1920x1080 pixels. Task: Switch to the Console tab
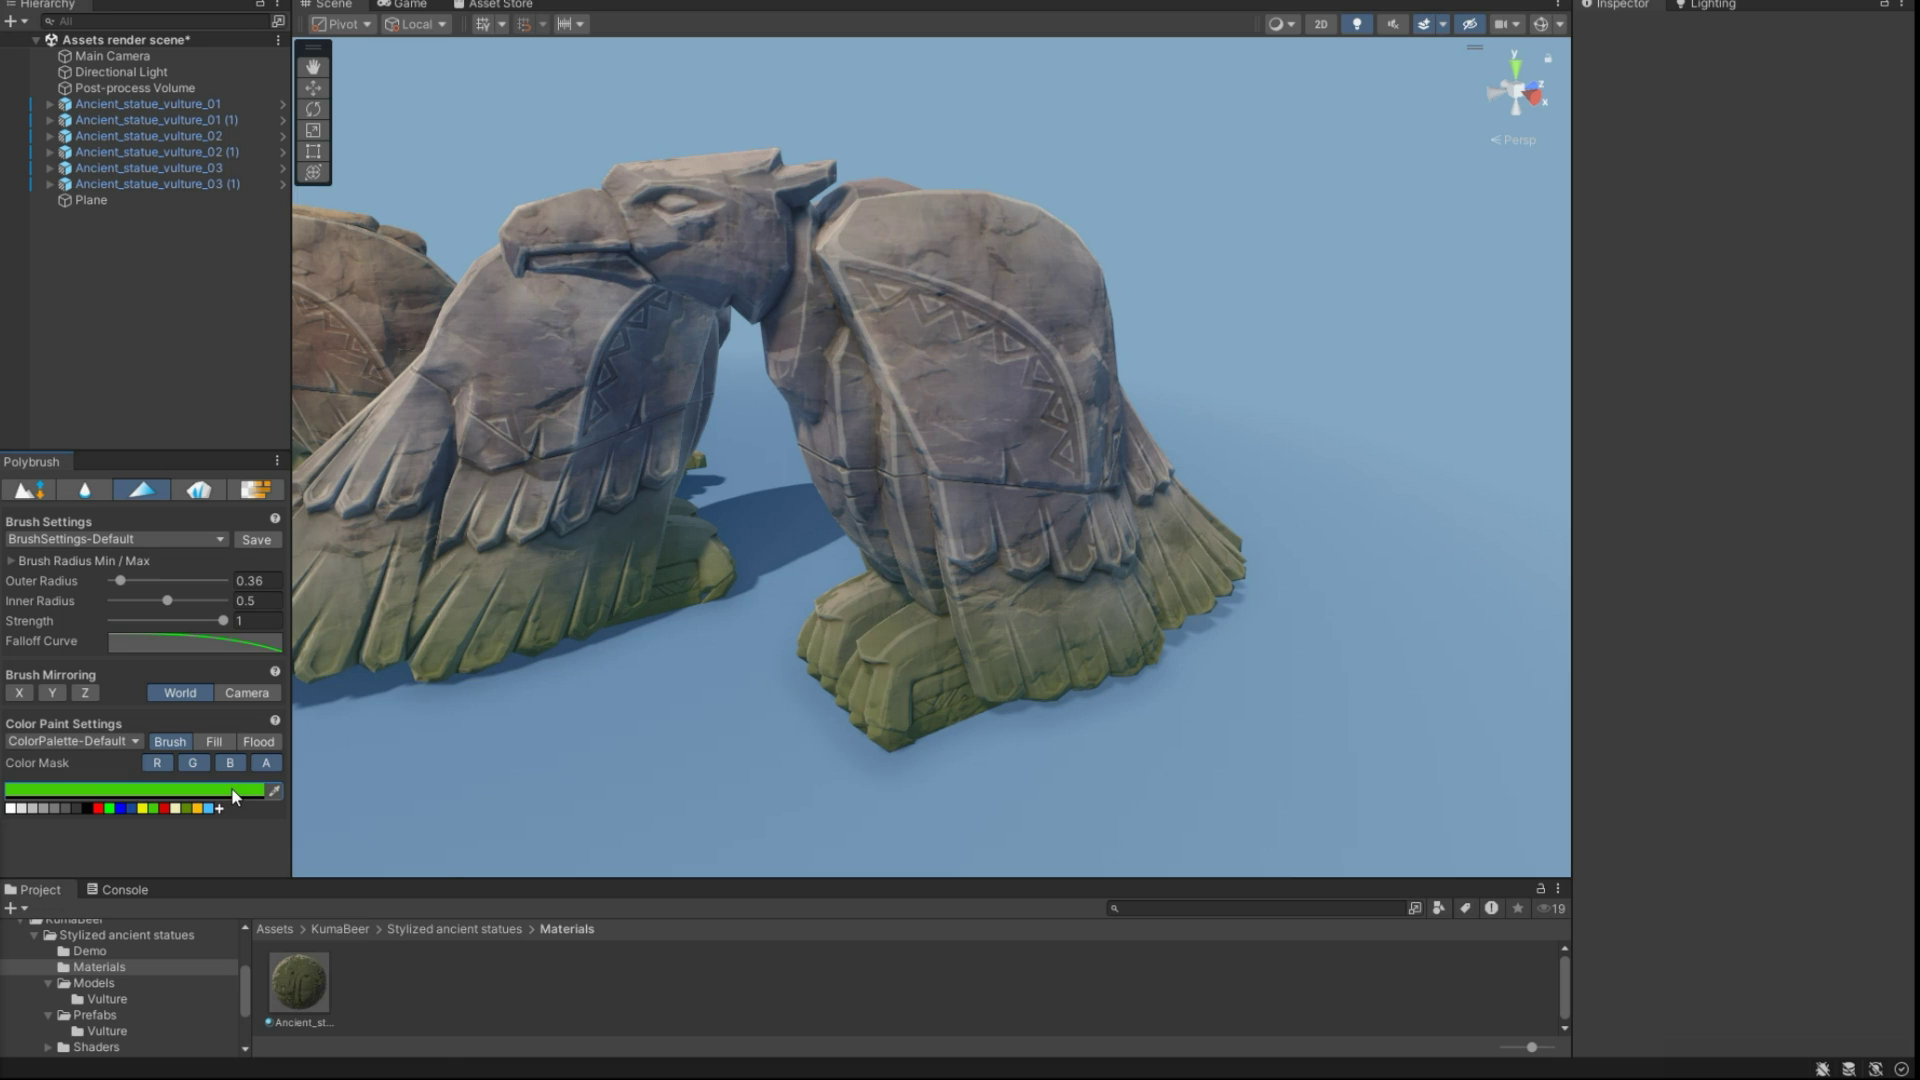pos(116,889)
